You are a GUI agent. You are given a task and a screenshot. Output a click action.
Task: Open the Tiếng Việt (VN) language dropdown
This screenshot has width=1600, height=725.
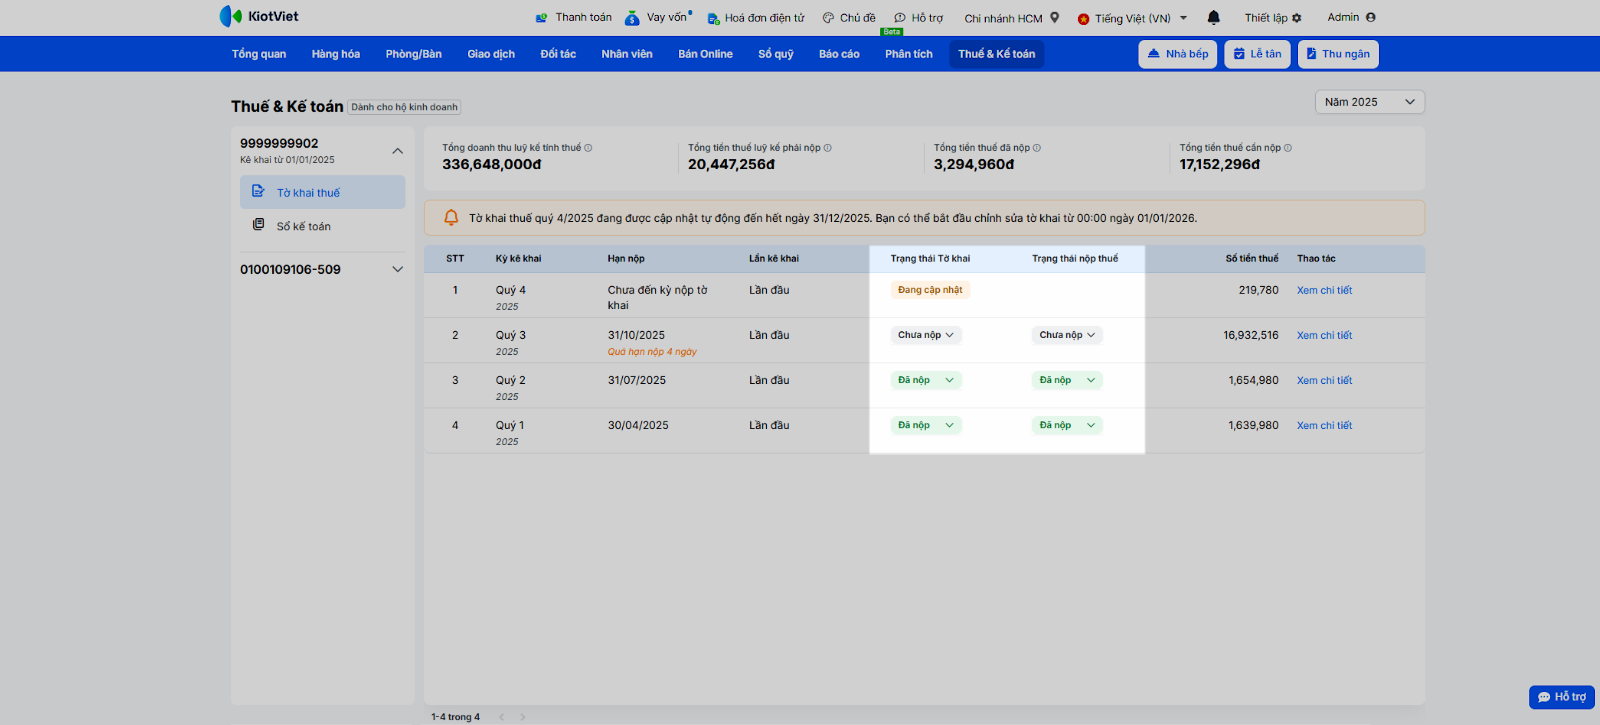[x=1132, y=18]
